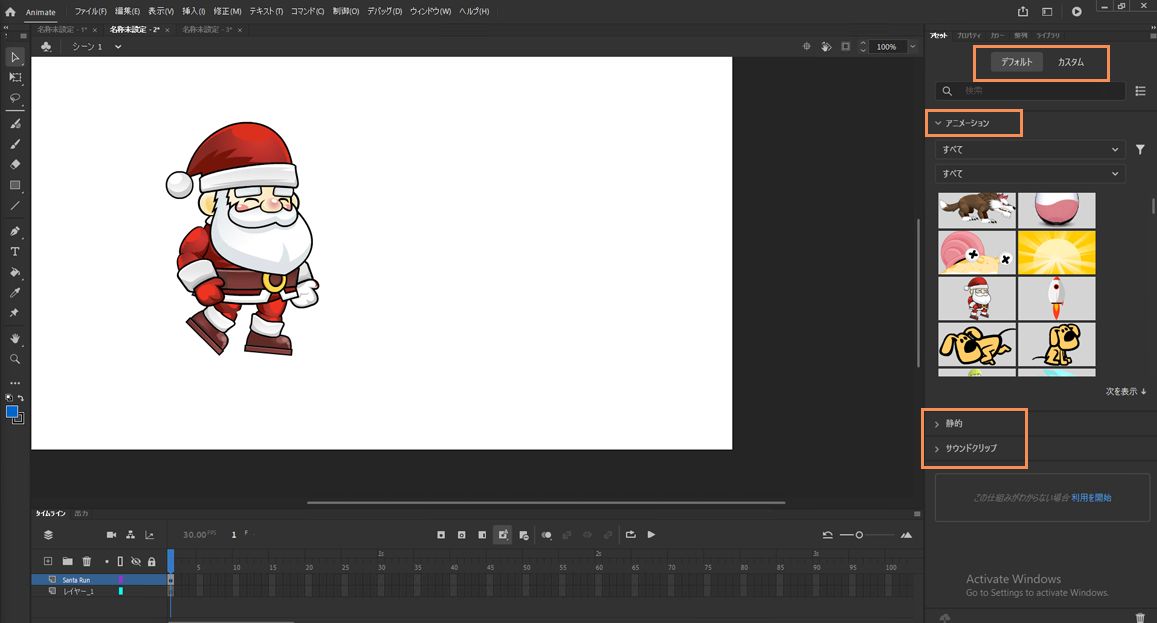Open the three-dot more tools menu
1157x623 pixels.
(x=15, y=383)
